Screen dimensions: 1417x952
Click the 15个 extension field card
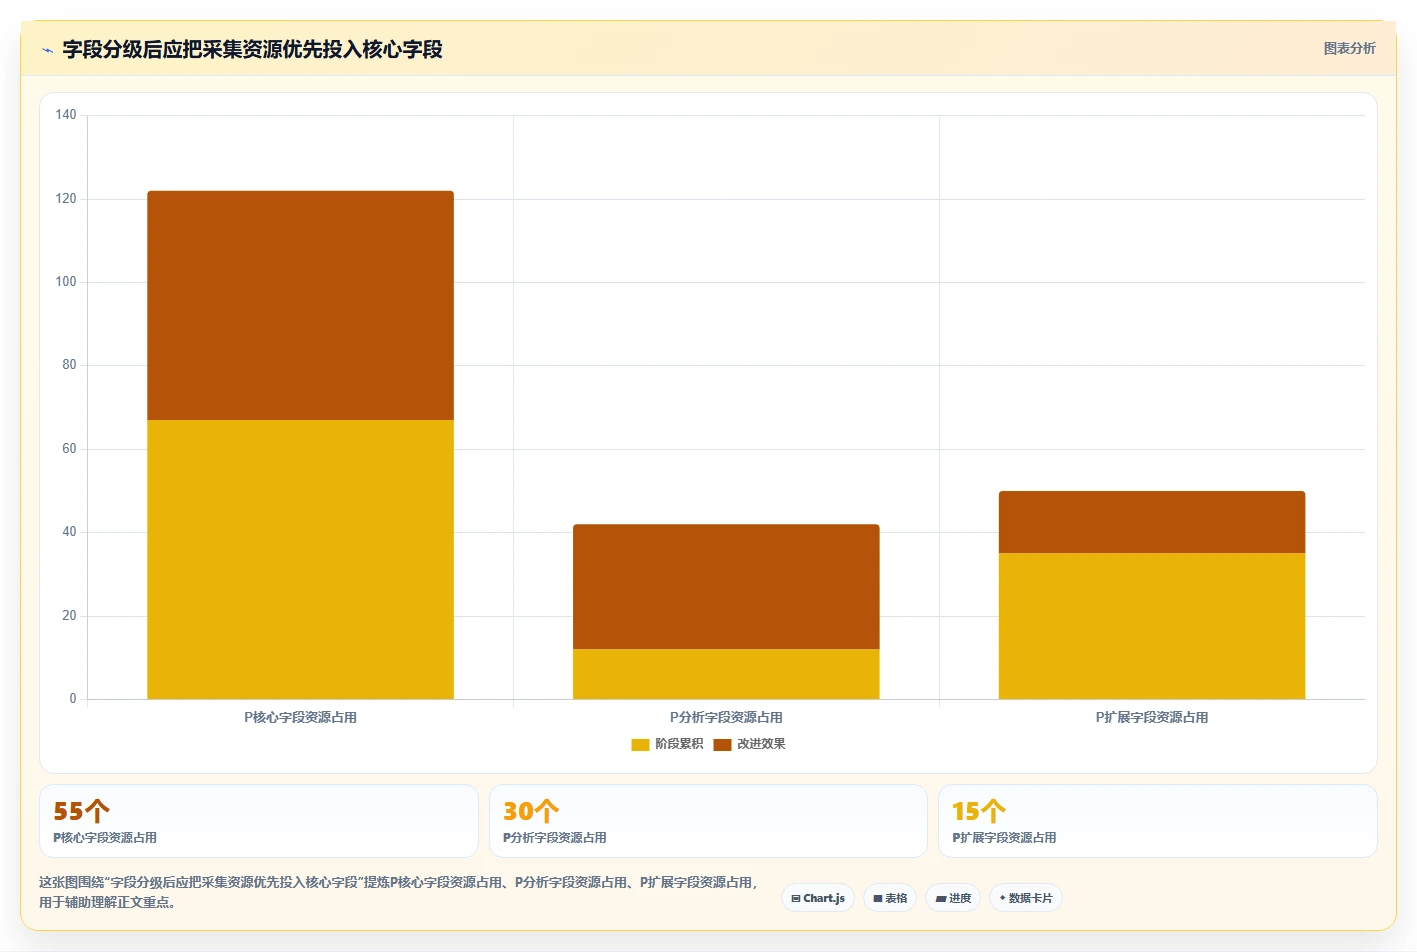click(1158, 821)
